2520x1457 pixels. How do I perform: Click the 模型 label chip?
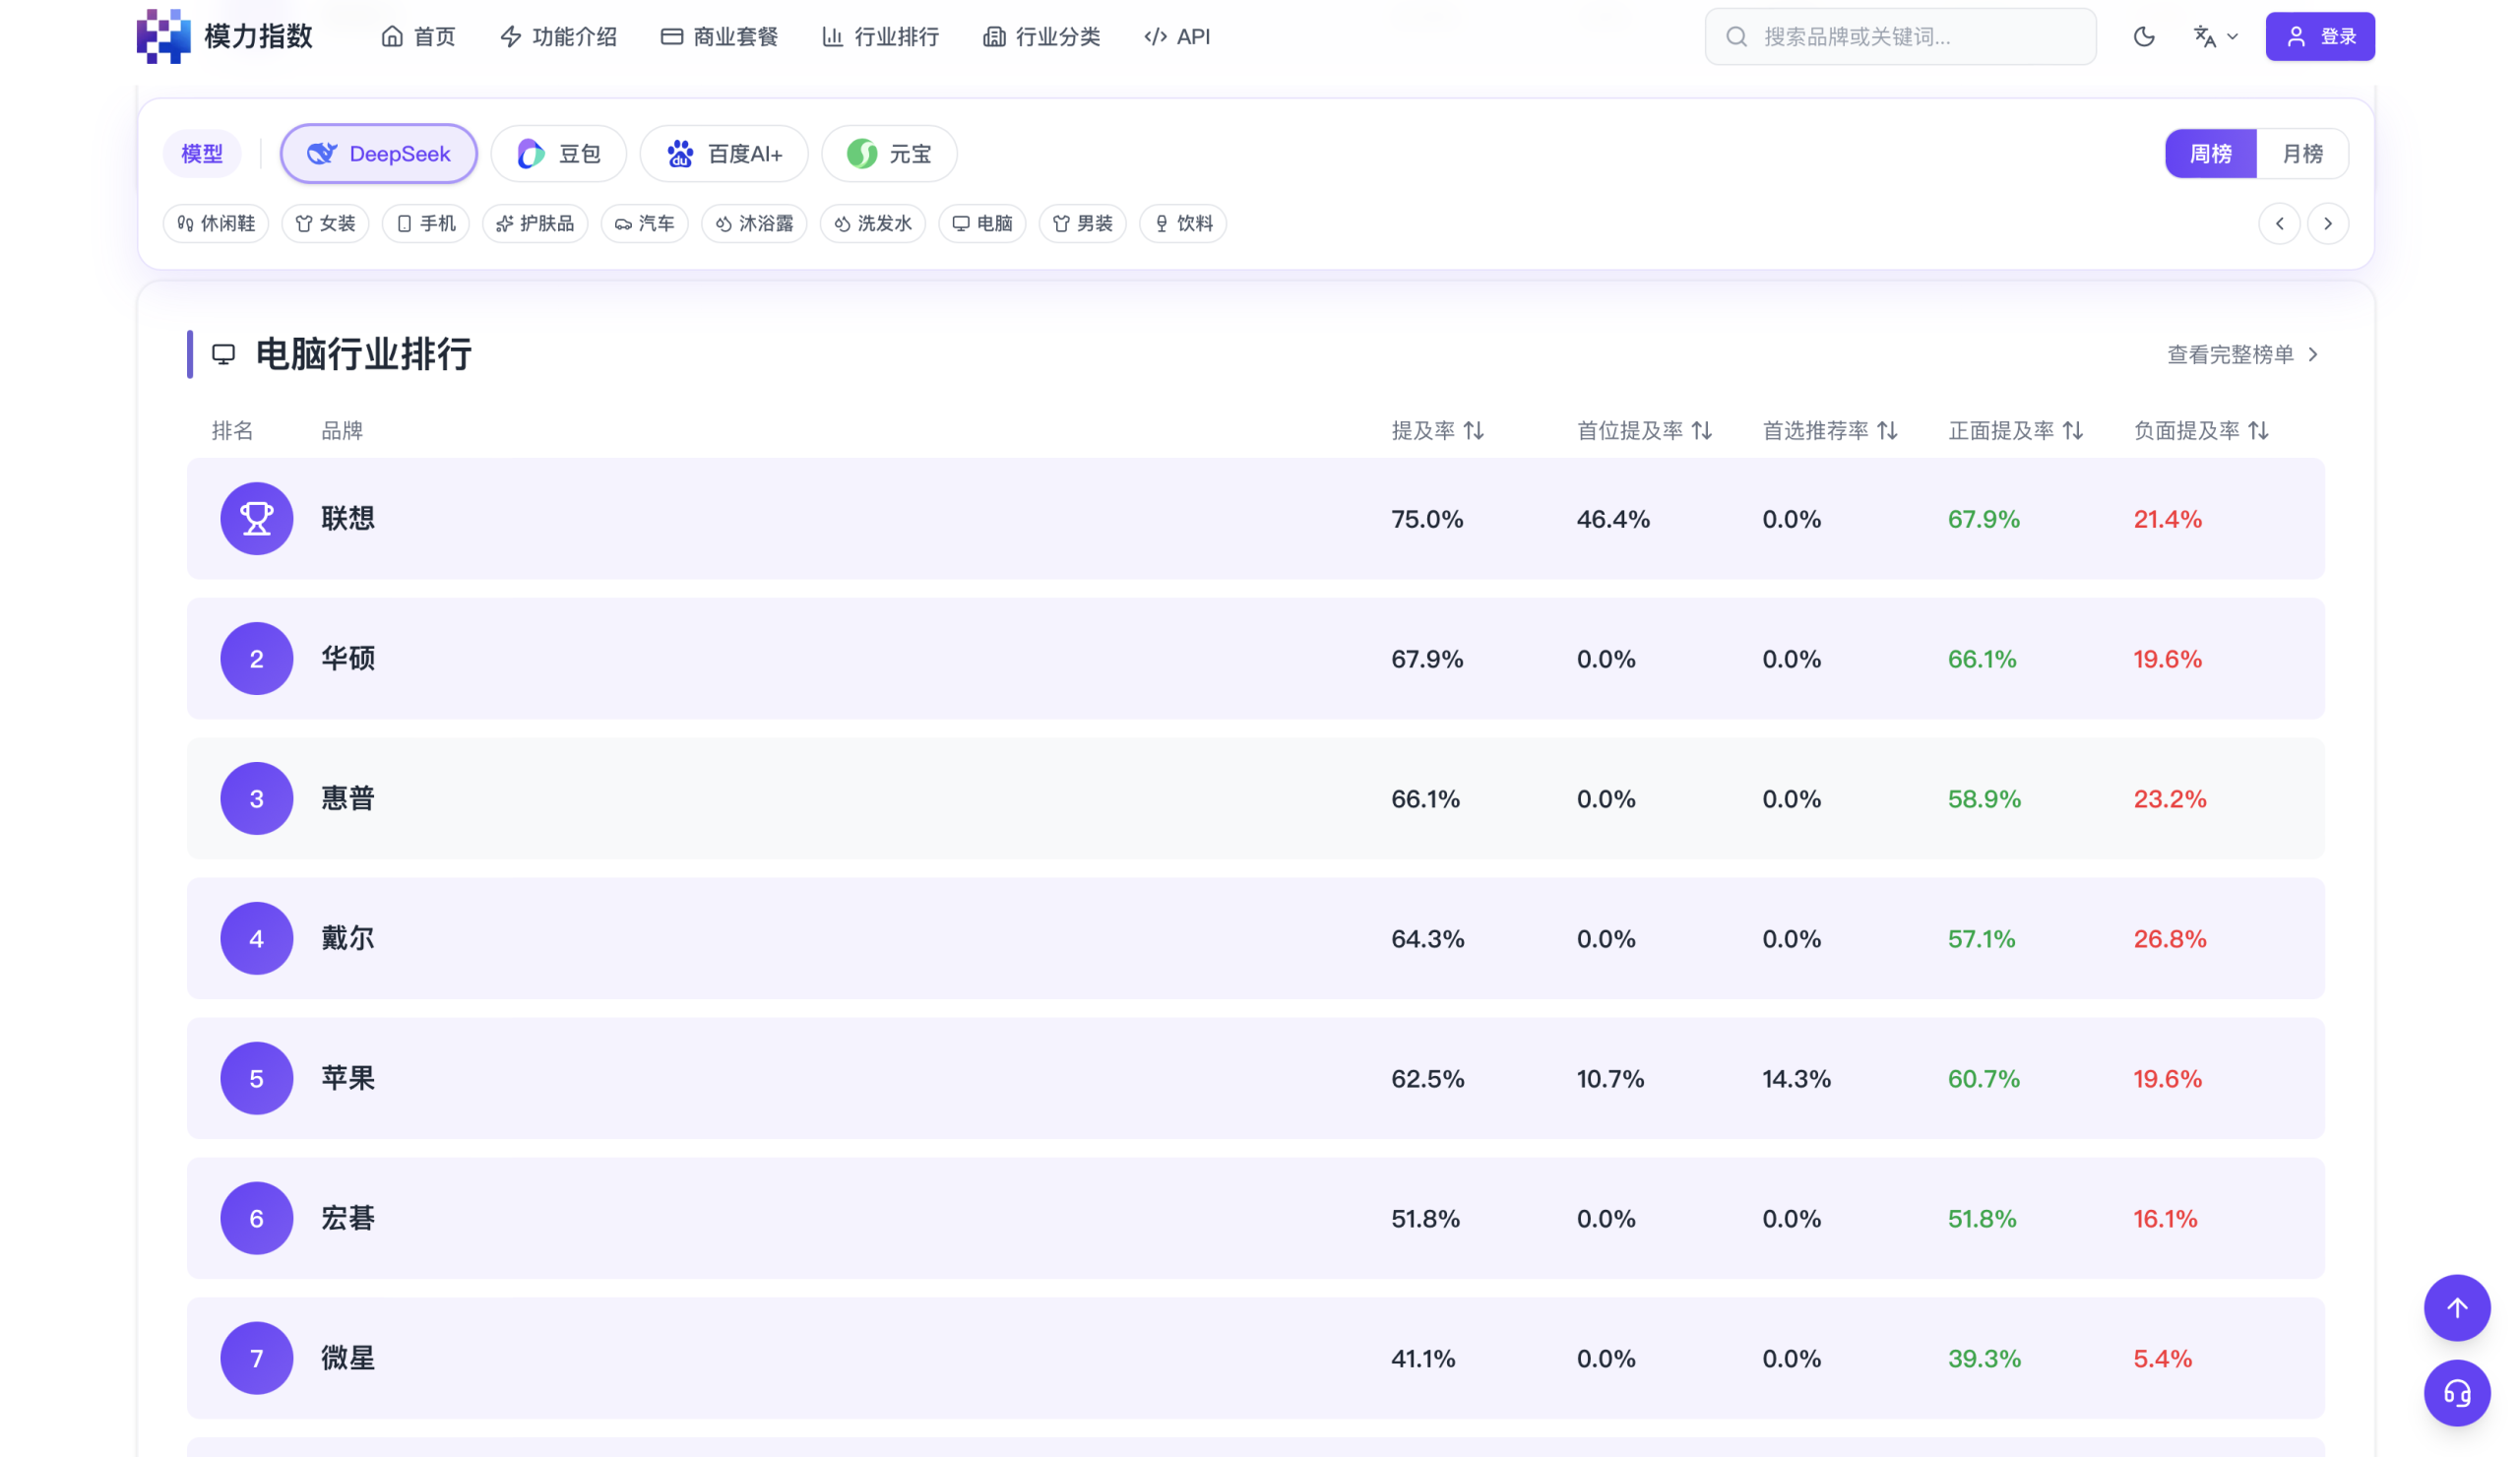click(202, 154)
